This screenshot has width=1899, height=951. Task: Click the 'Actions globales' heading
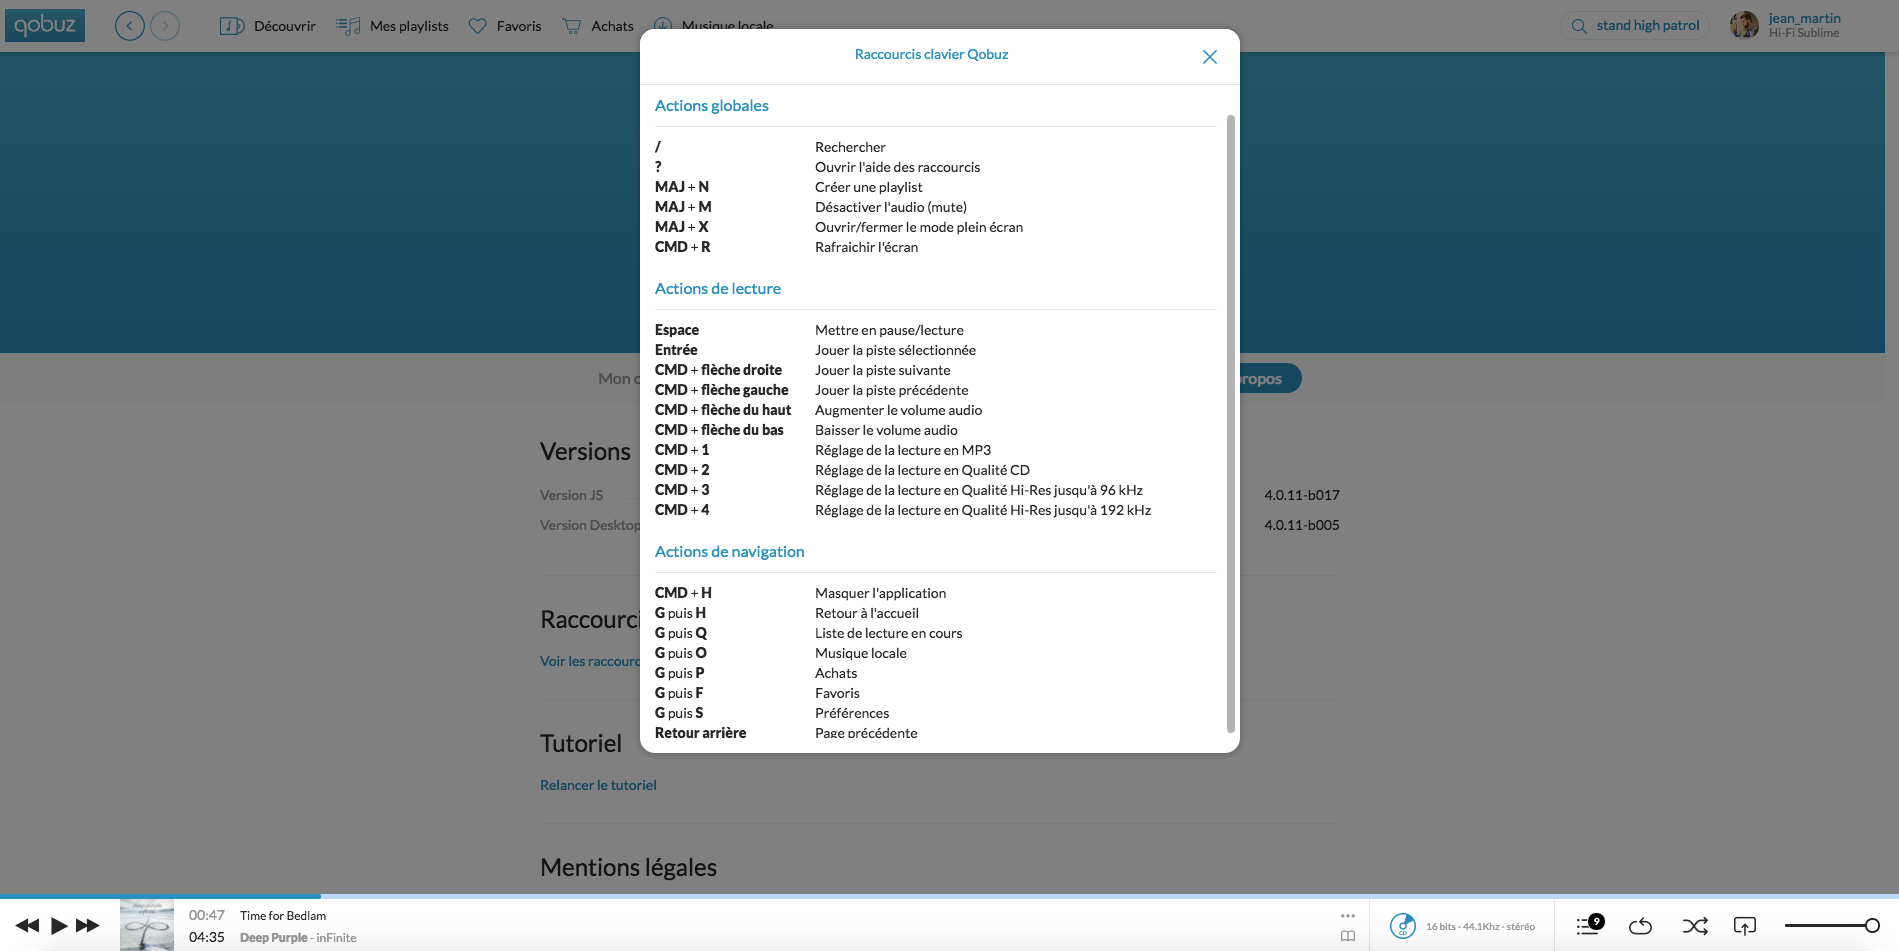[x=712, y=106]
